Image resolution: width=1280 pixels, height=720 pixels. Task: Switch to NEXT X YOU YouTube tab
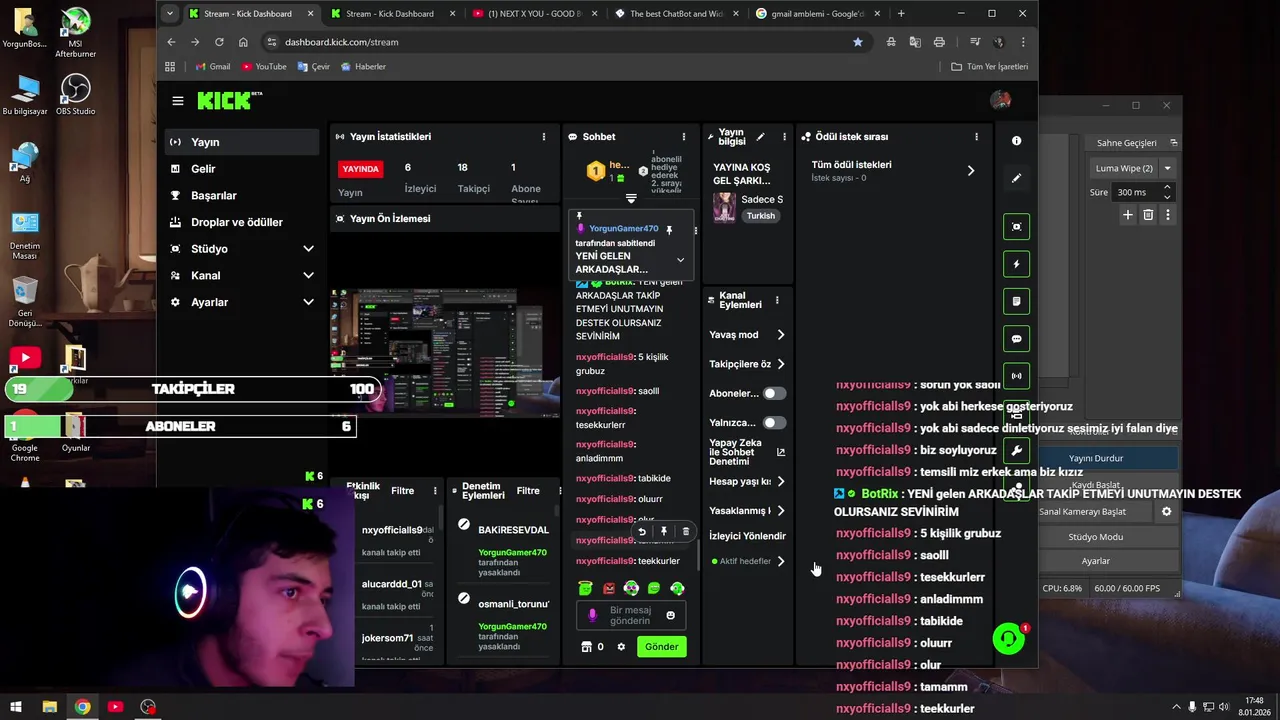(534, 14)
